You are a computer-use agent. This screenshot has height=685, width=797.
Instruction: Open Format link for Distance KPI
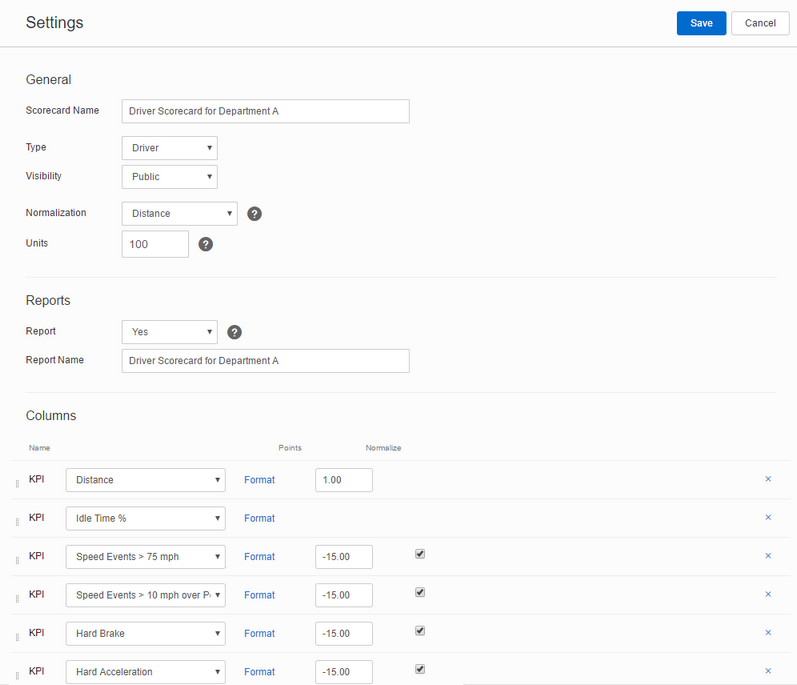click(259, 480)
